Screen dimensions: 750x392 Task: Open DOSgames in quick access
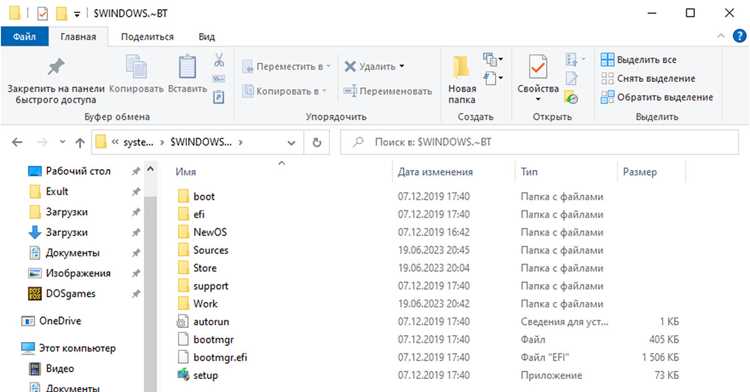(x=62, y=294)
